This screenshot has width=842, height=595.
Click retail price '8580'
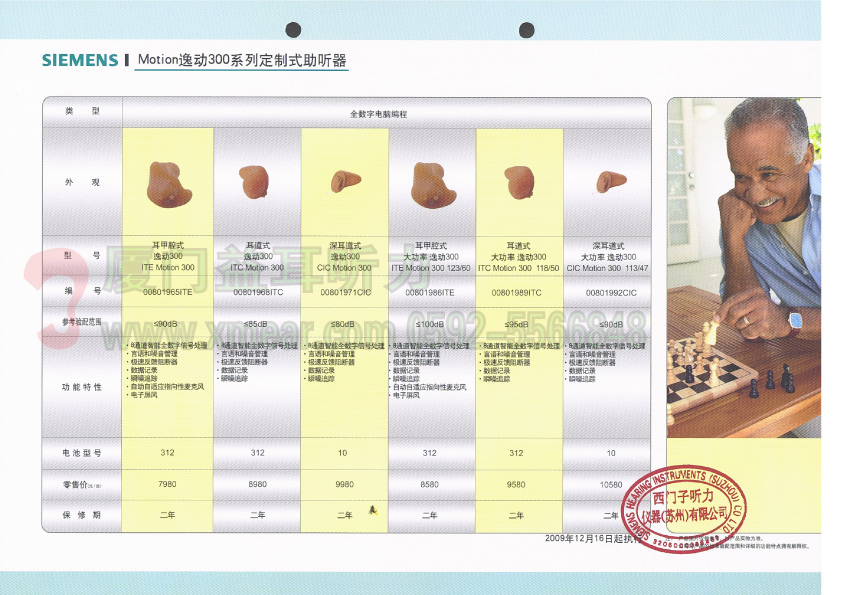(430, 484)
